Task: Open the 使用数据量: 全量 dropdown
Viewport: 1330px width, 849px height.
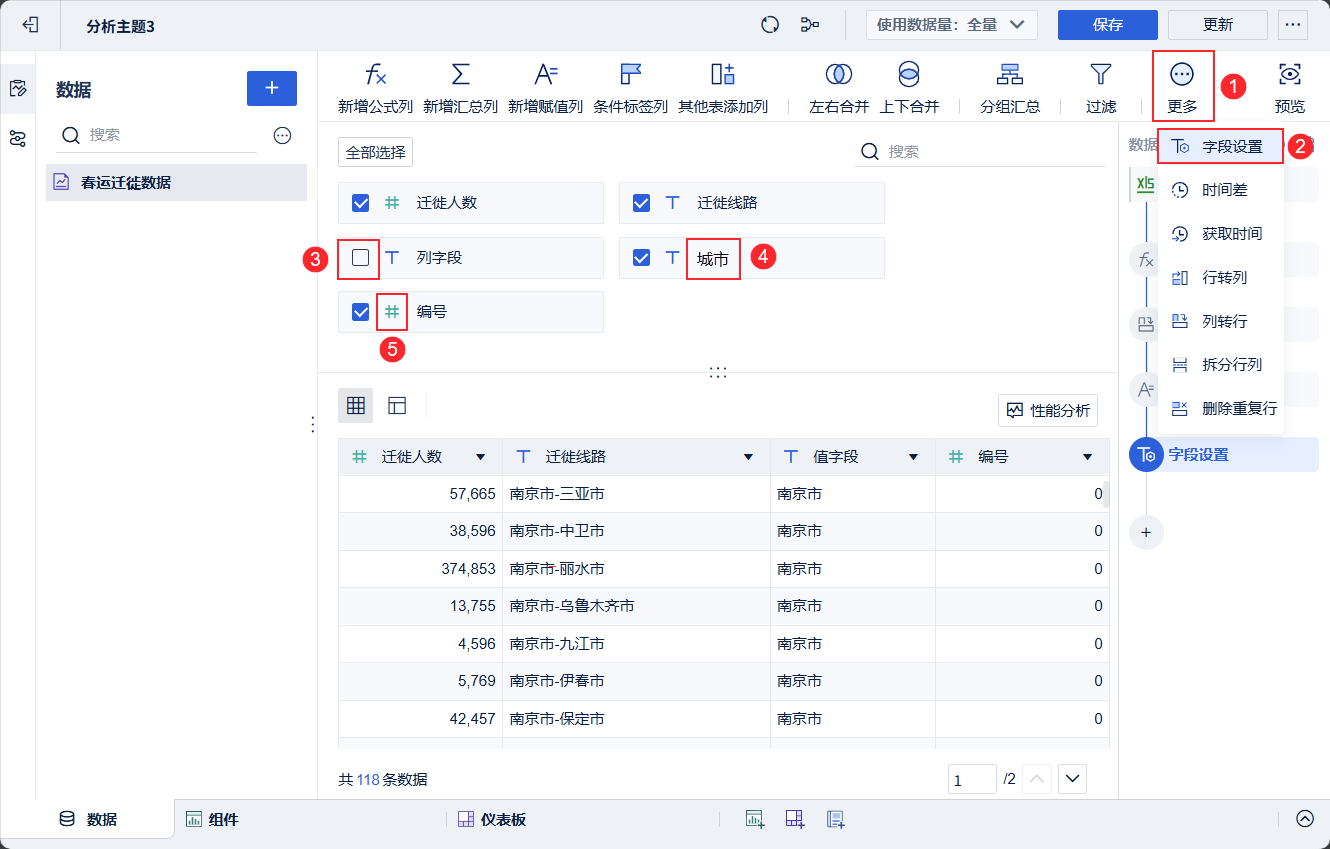Action: [952, 25]
